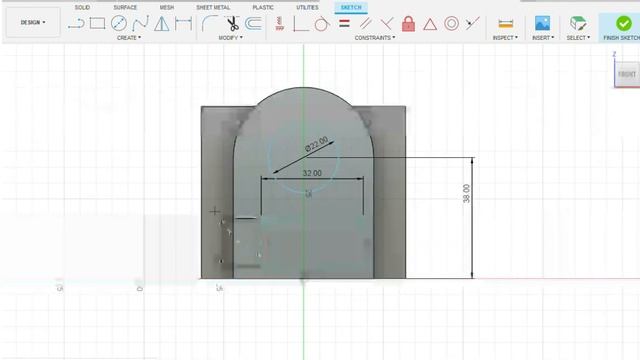Select the Spline tool
This screenshot has height=360, width=640.
[x=140, y=24]
